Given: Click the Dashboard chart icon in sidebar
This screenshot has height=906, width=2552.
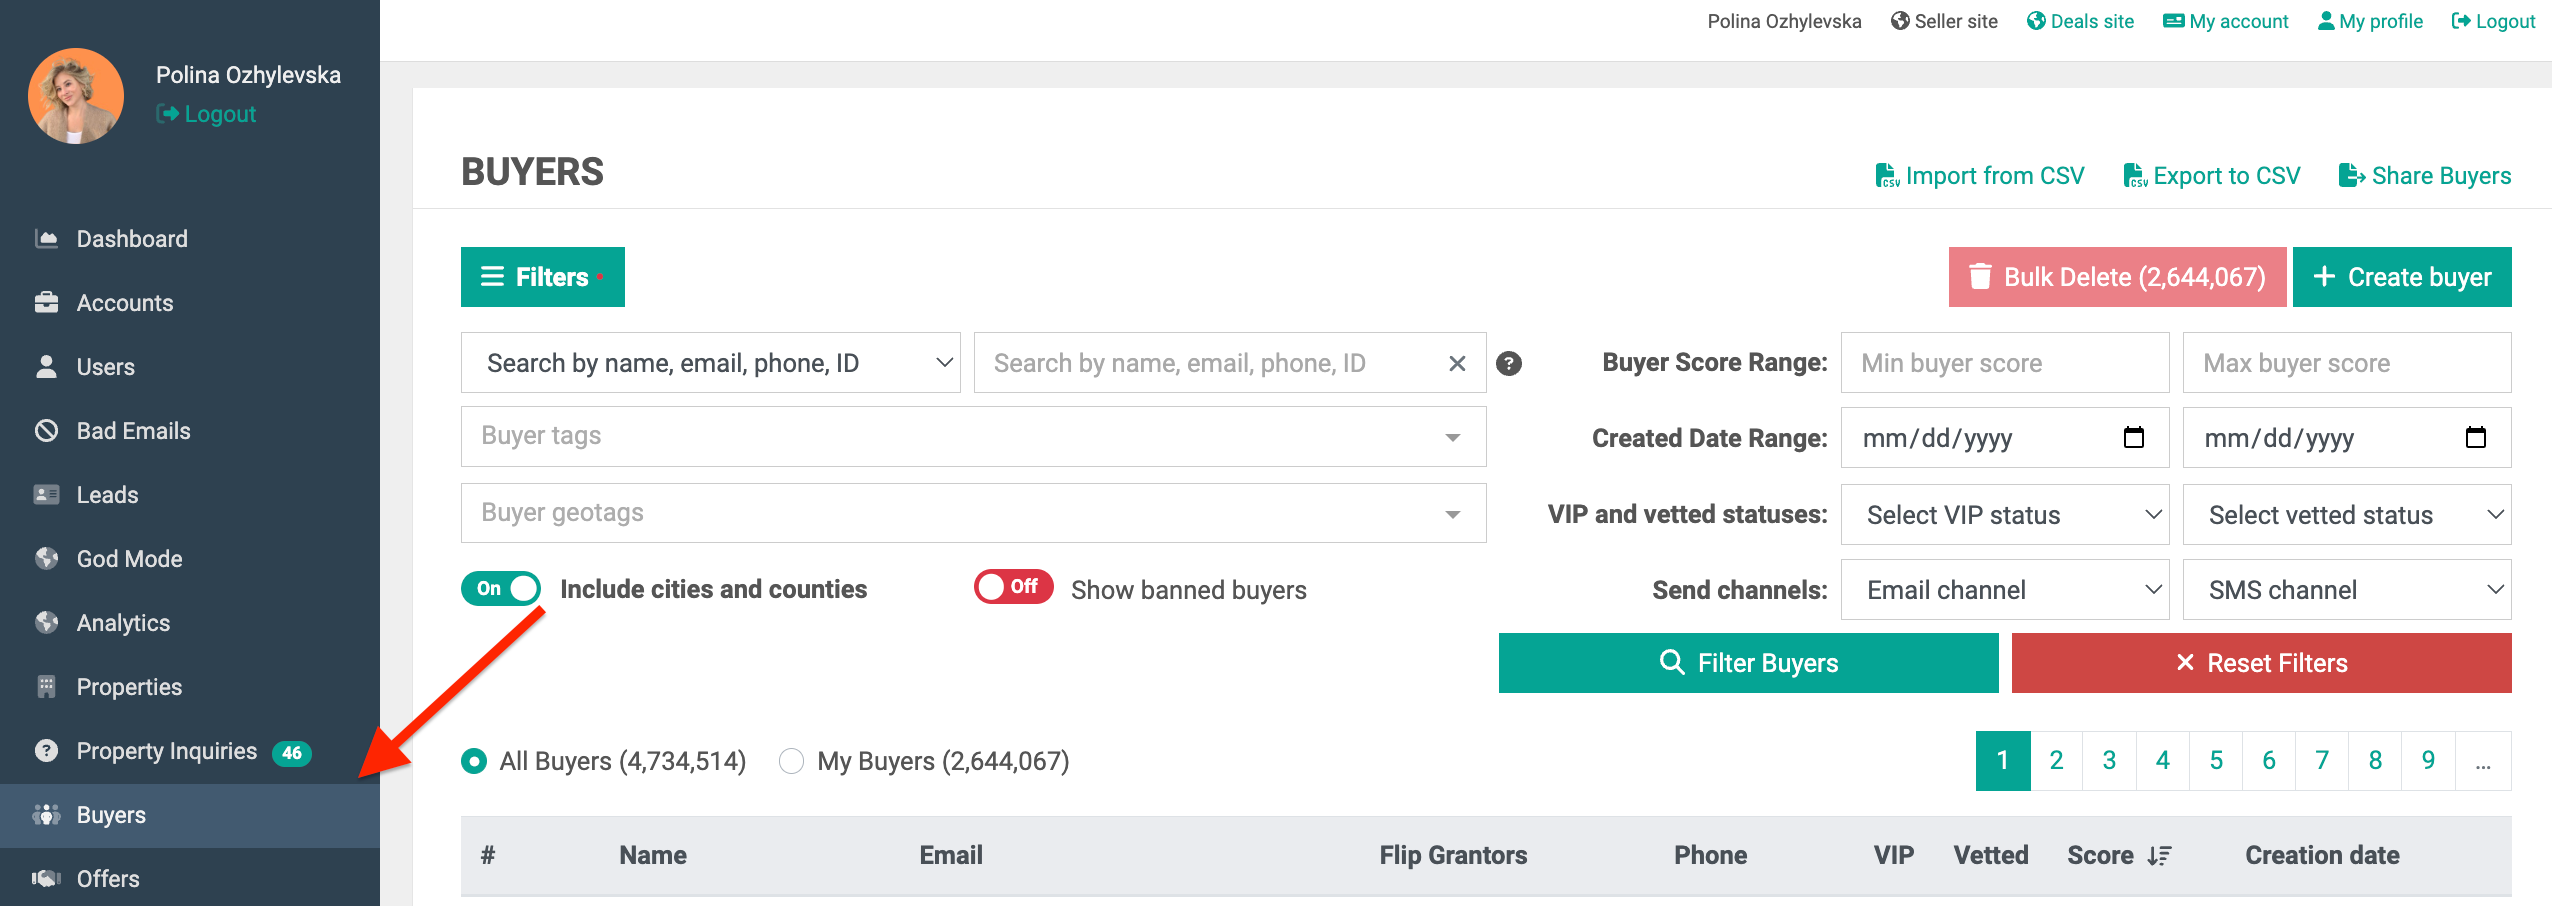Looking at the screenshot, I should click(x=46, y=239).
